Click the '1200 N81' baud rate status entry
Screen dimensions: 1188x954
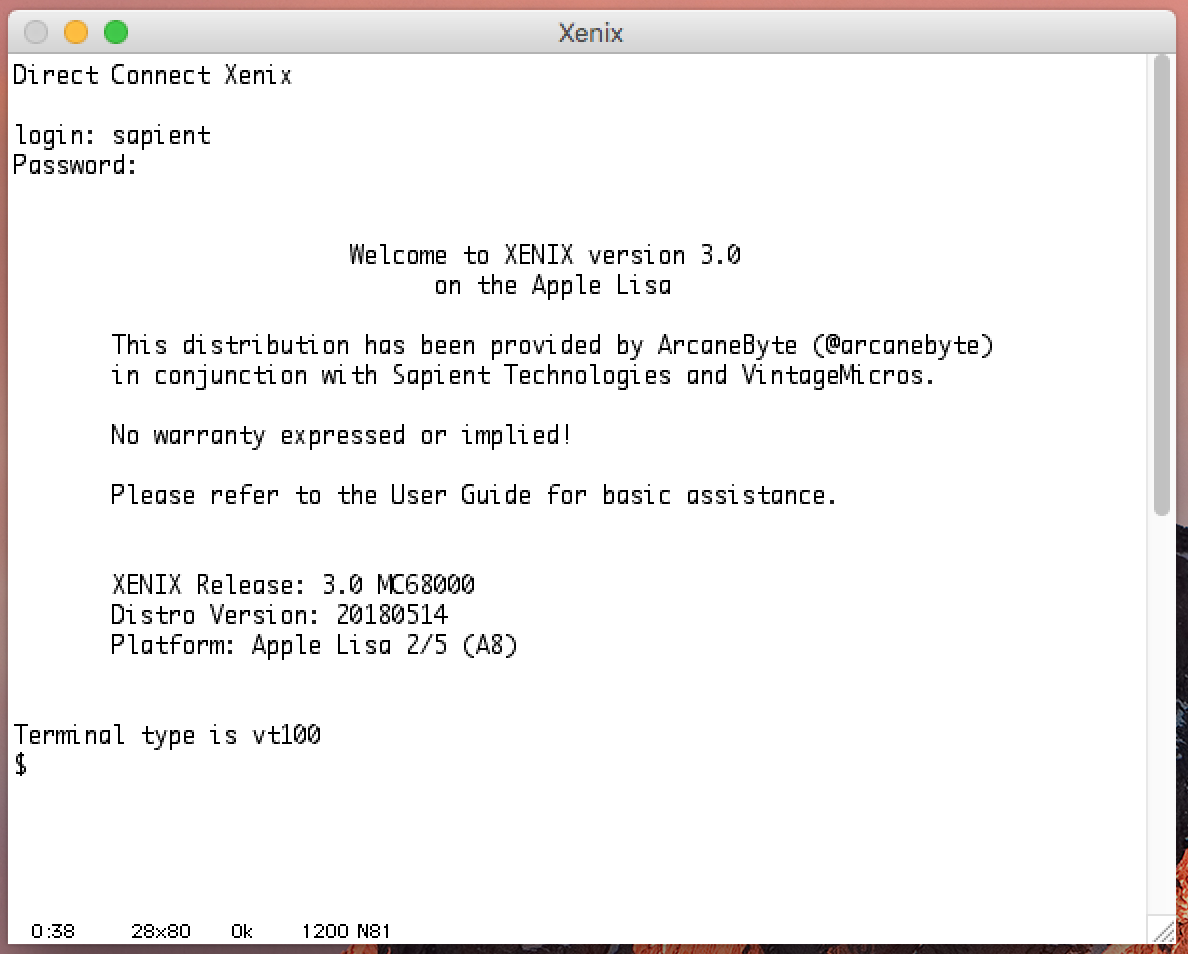coord(345,931)
